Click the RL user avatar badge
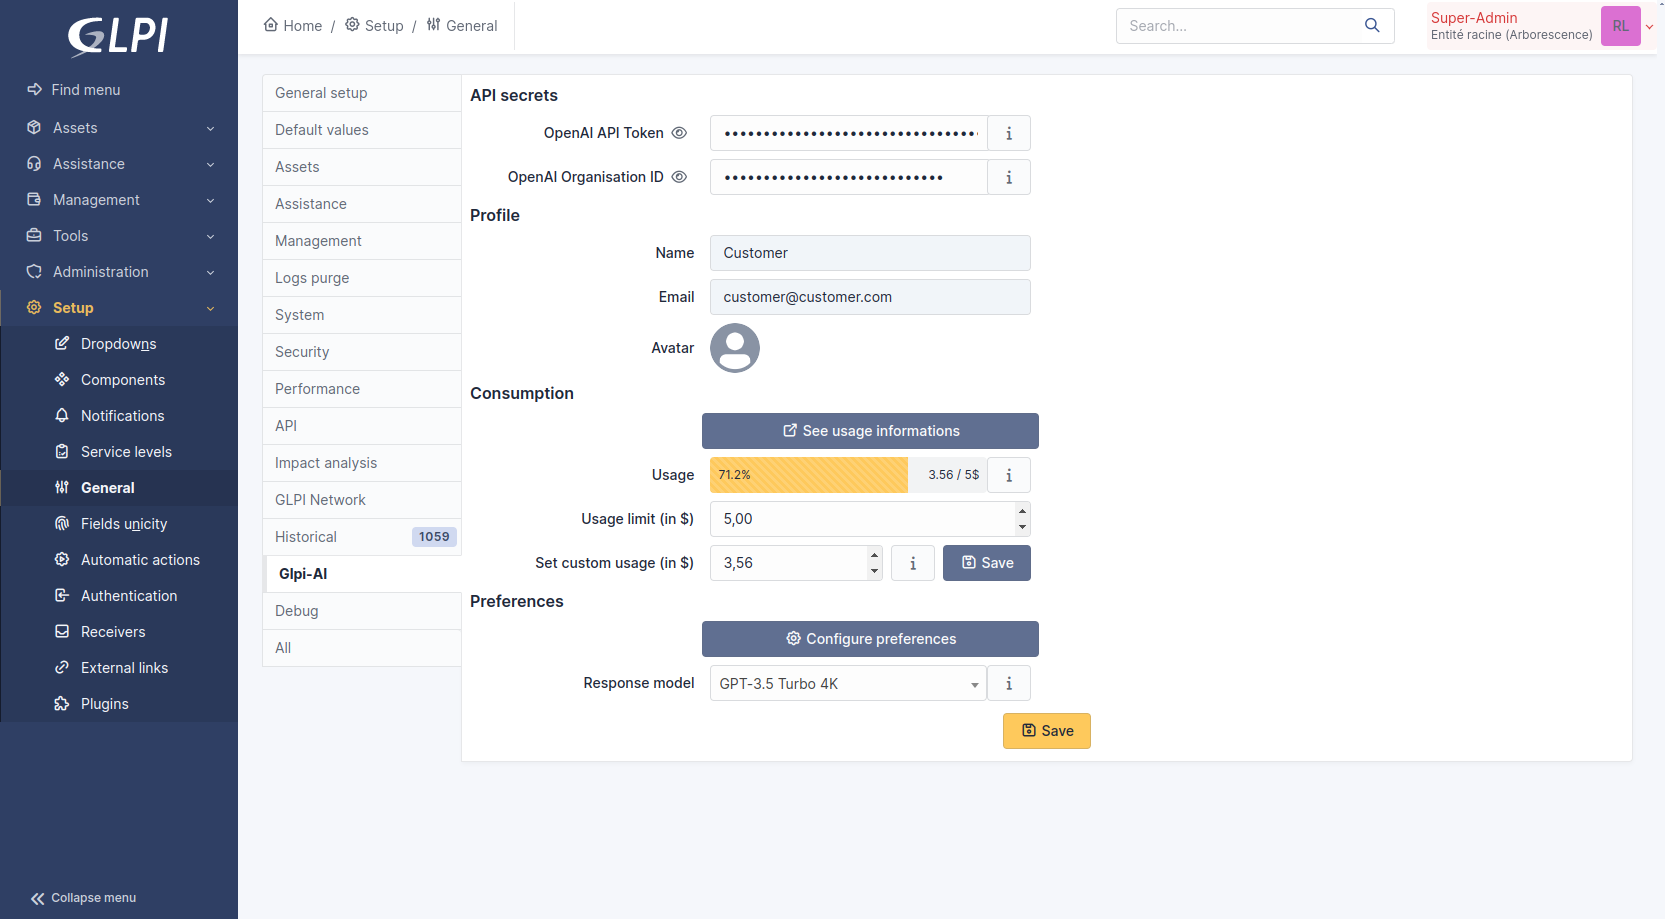Screen dimensions: 1665x919 [1620, 26]
